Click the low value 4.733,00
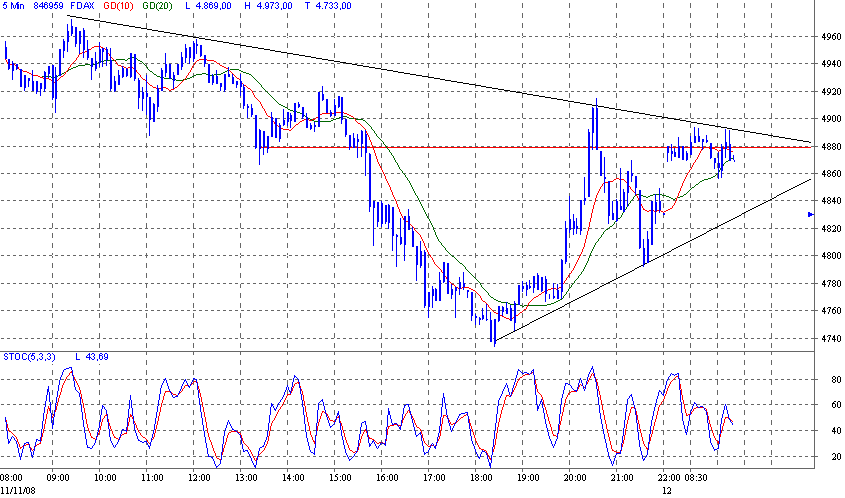Viewport: 845px width, 498px height. coord(333,6)
